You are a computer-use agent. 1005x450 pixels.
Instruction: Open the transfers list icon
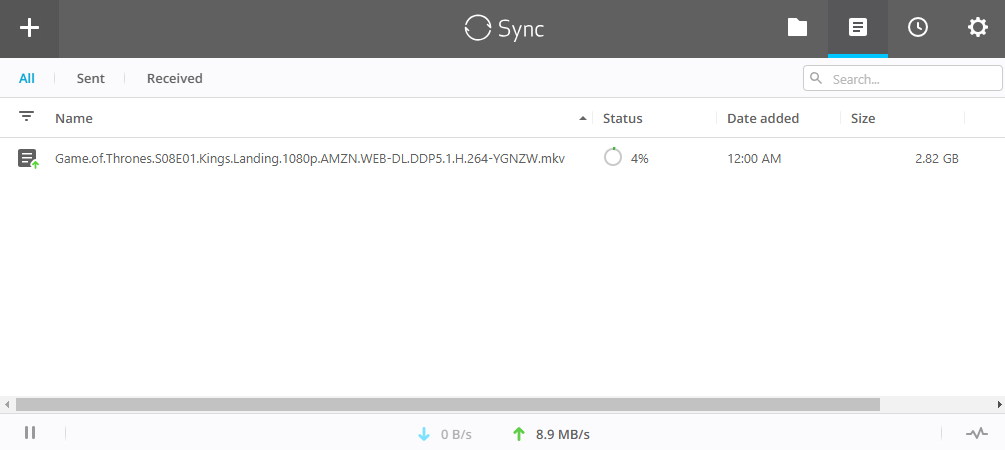[x=857, y=28]
